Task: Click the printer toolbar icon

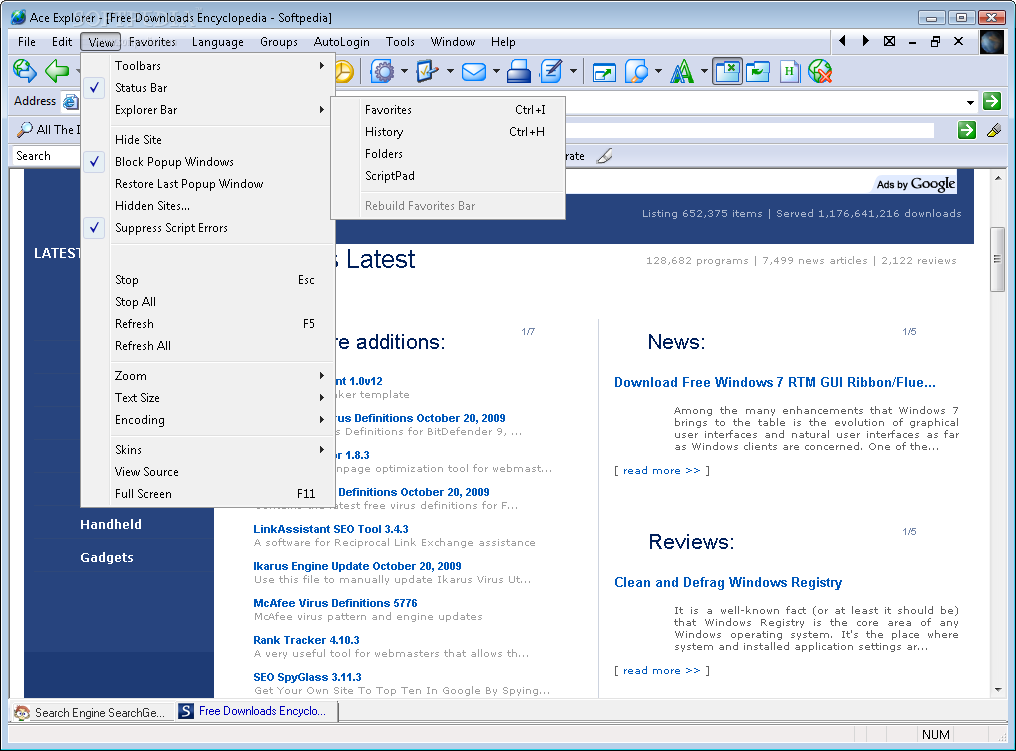Action: pyautogui.click(x=519, y=71)
